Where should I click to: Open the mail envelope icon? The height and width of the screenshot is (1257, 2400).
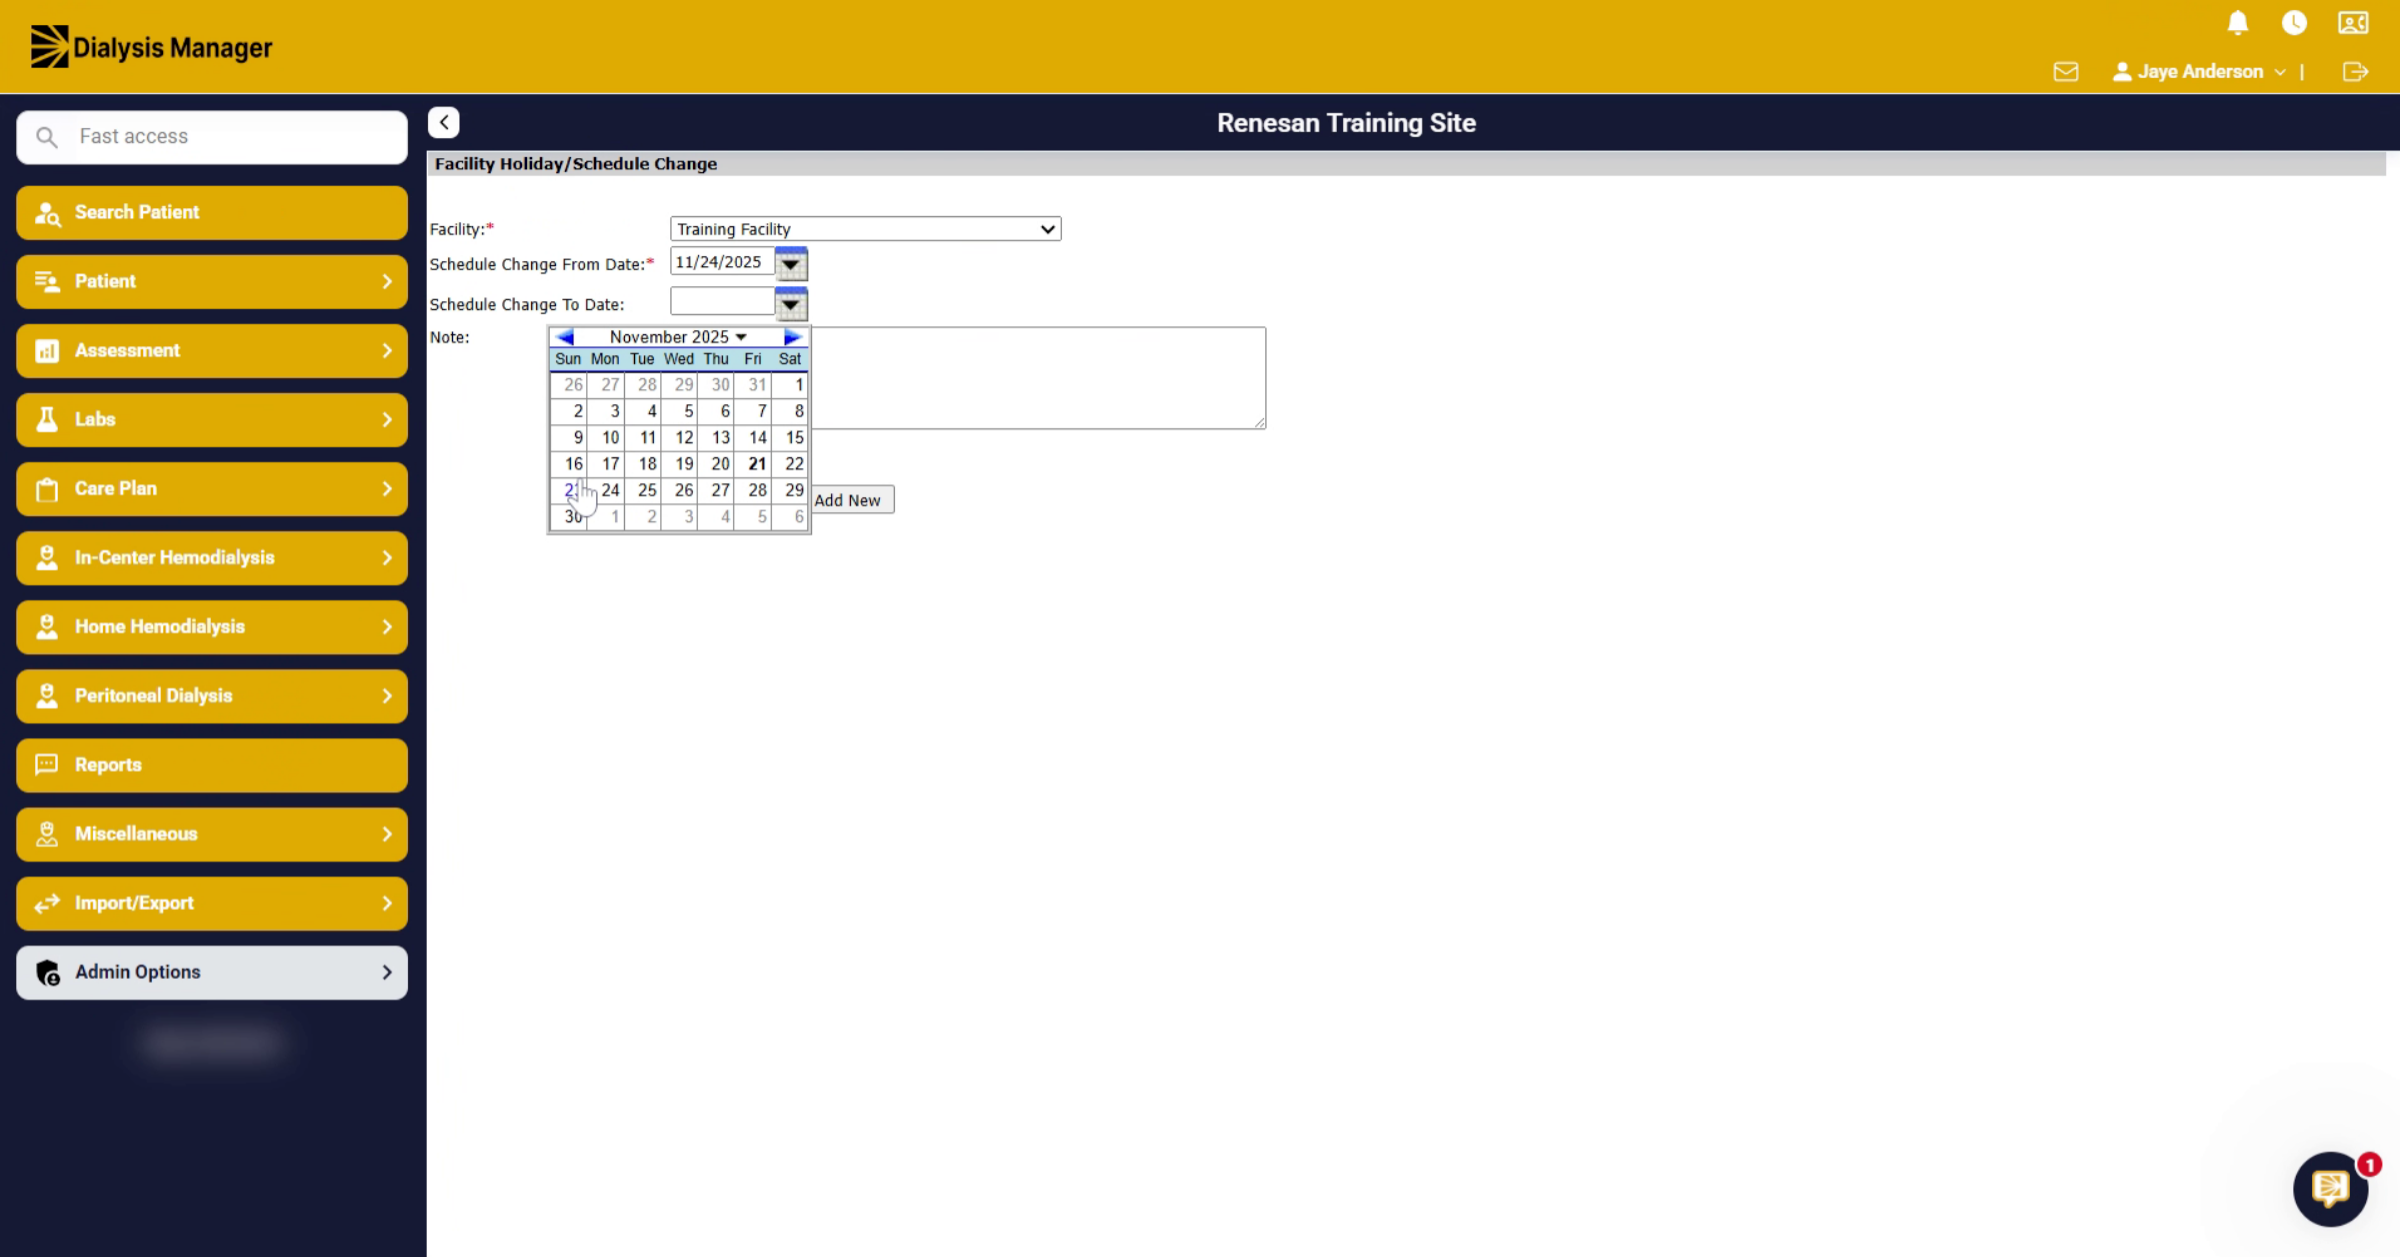tap(2066, 72)
